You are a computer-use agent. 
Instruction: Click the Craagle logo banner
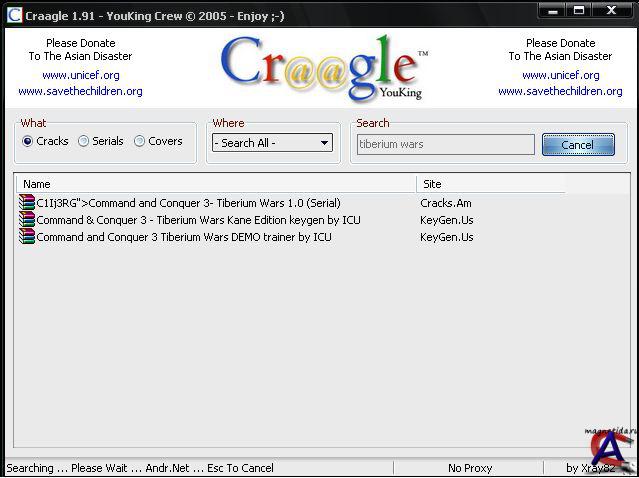click(x=324, y=69)
